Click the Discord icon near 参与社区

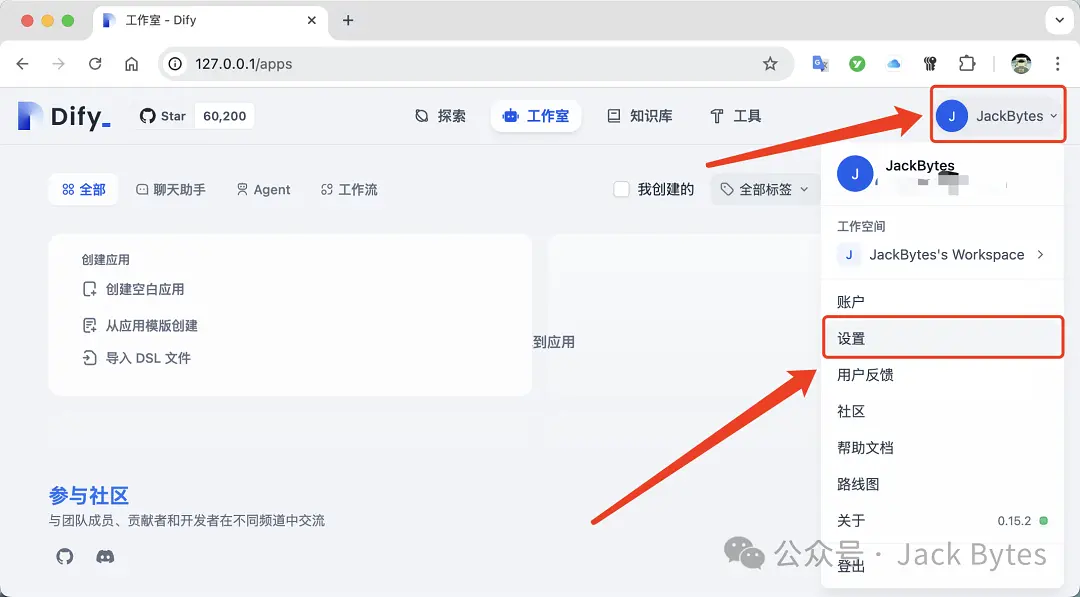pyautogui.click(x=105, y=557)
